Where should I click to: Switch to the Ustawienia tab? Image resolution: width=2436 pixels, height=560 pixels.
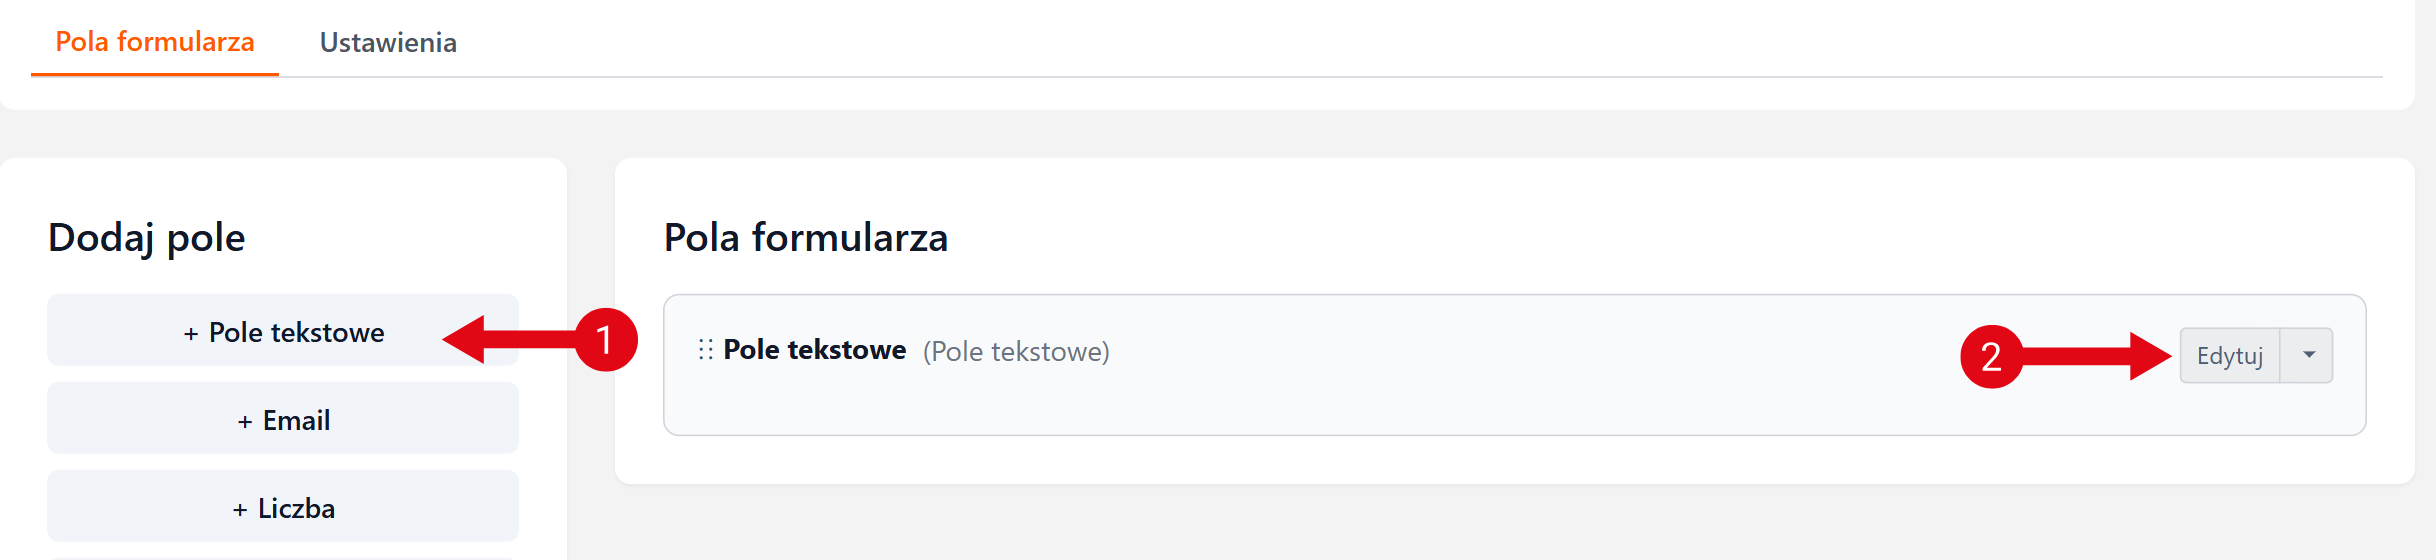point(388,43)
